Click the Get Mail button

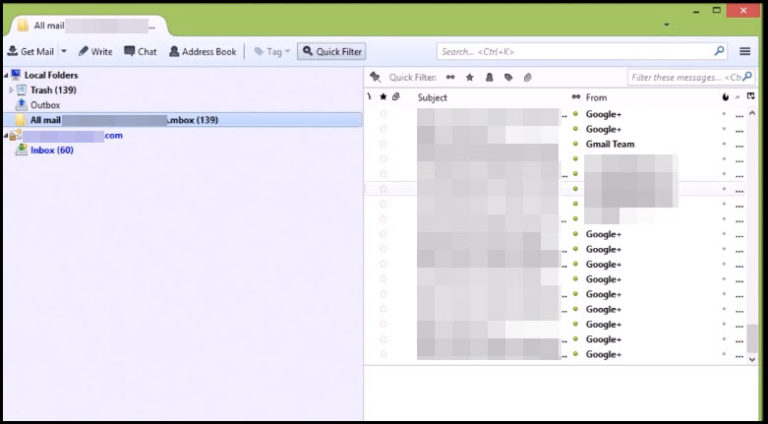[x=30, y=51]
